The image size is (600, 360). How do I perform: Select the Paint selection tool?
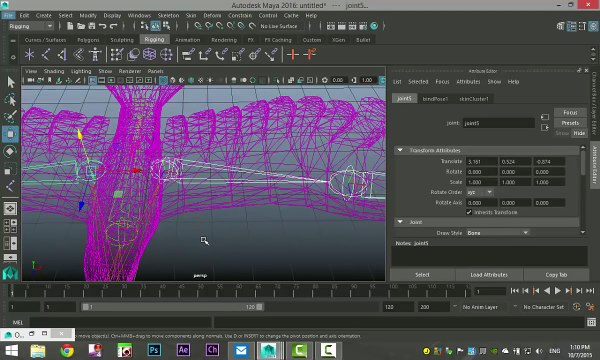[11, 117]
